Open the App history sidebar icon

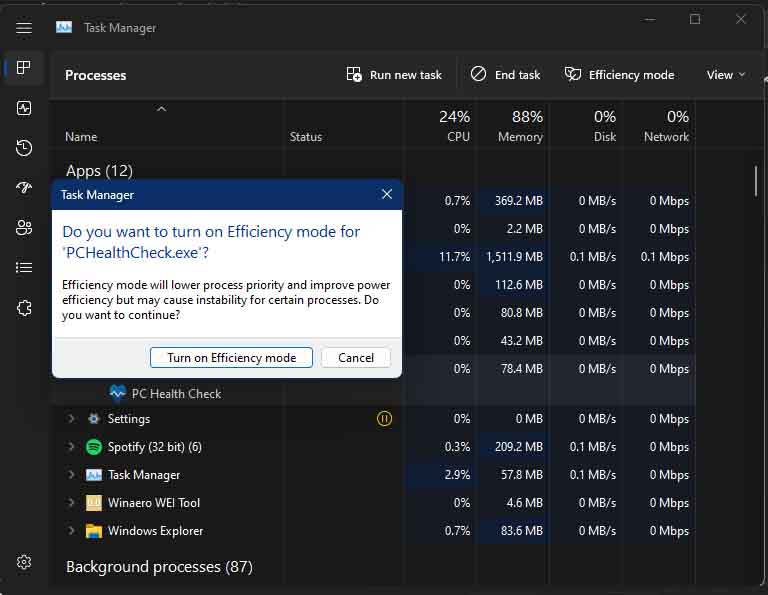tap(24, 147)
